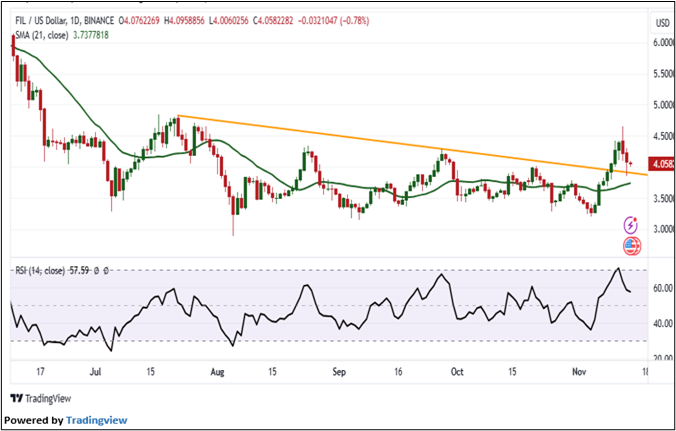Click the 20.00 RSI axis label
The image size is (676, 431).
coord(663,357)
